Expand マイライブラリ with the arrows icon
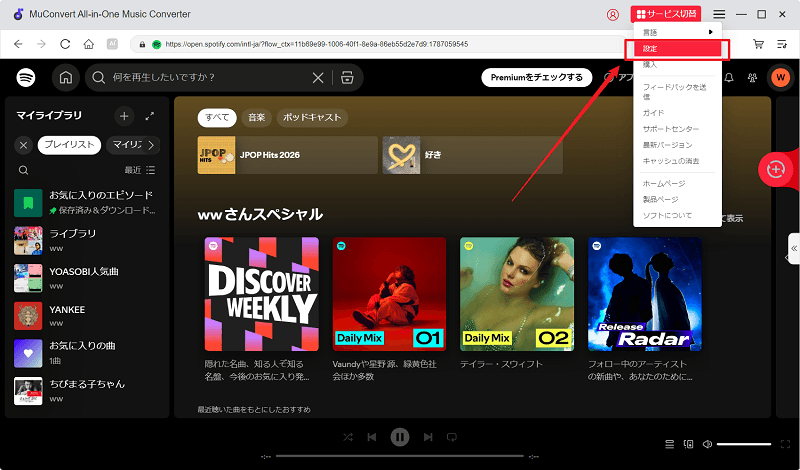This screenshot has height=470, width=800. tap(149, 116)
